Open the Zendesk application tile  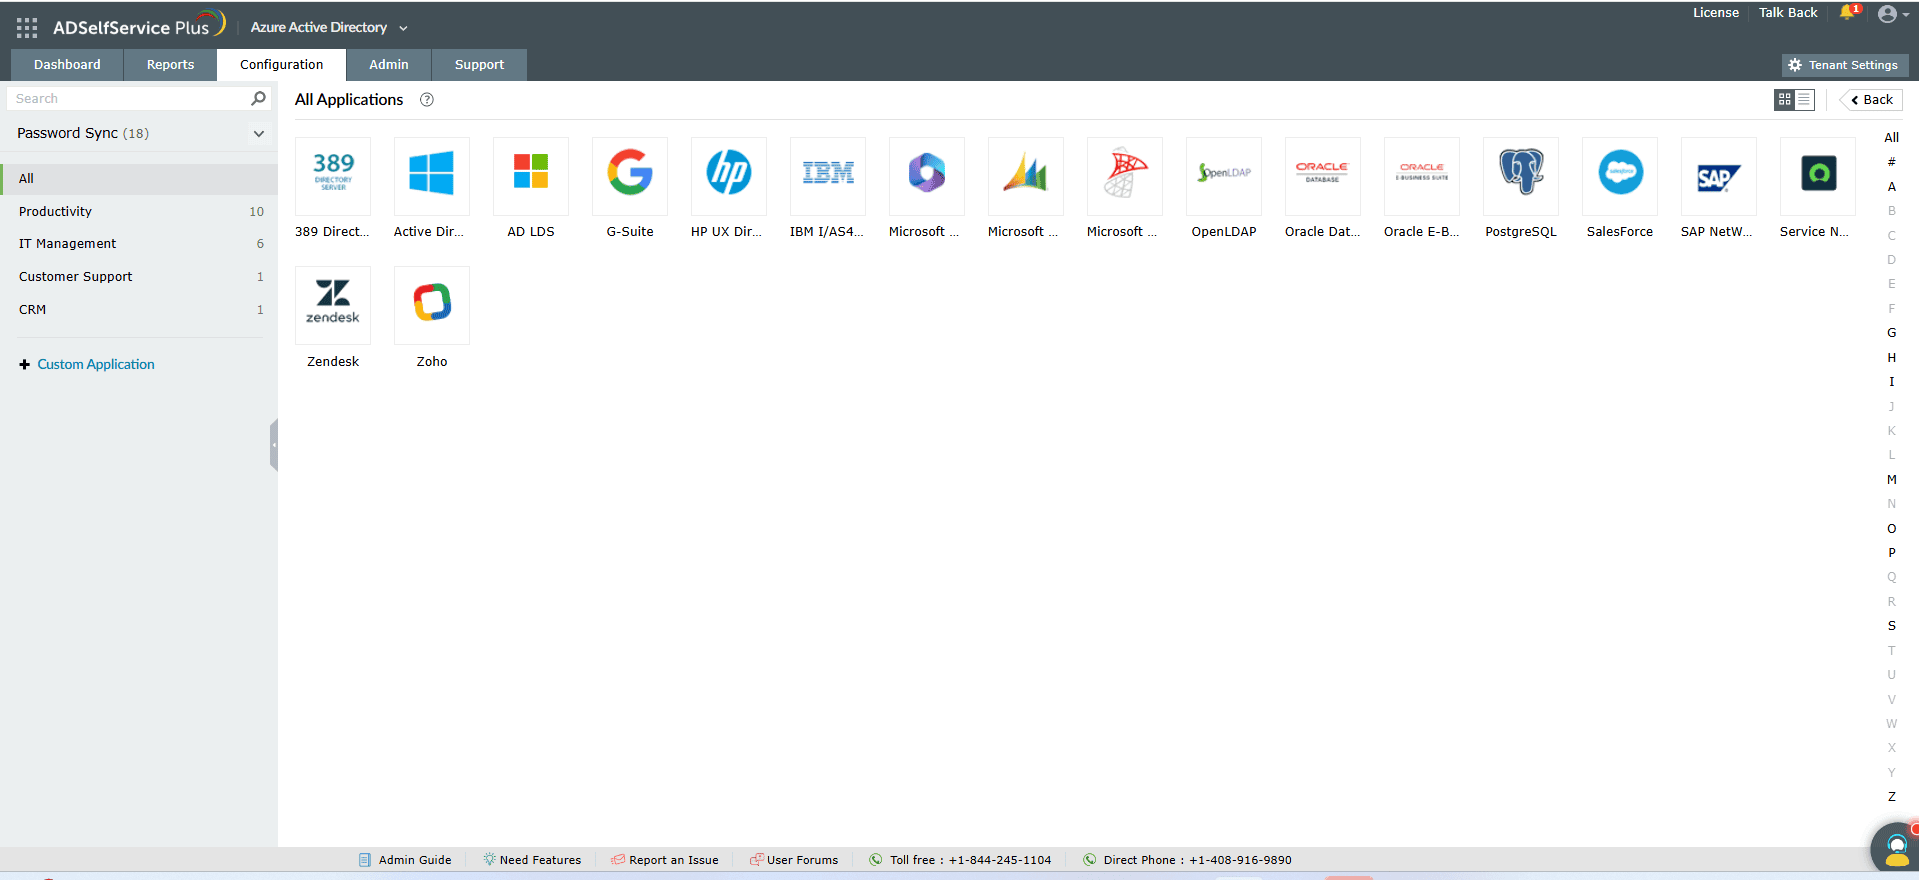point(333,306)
